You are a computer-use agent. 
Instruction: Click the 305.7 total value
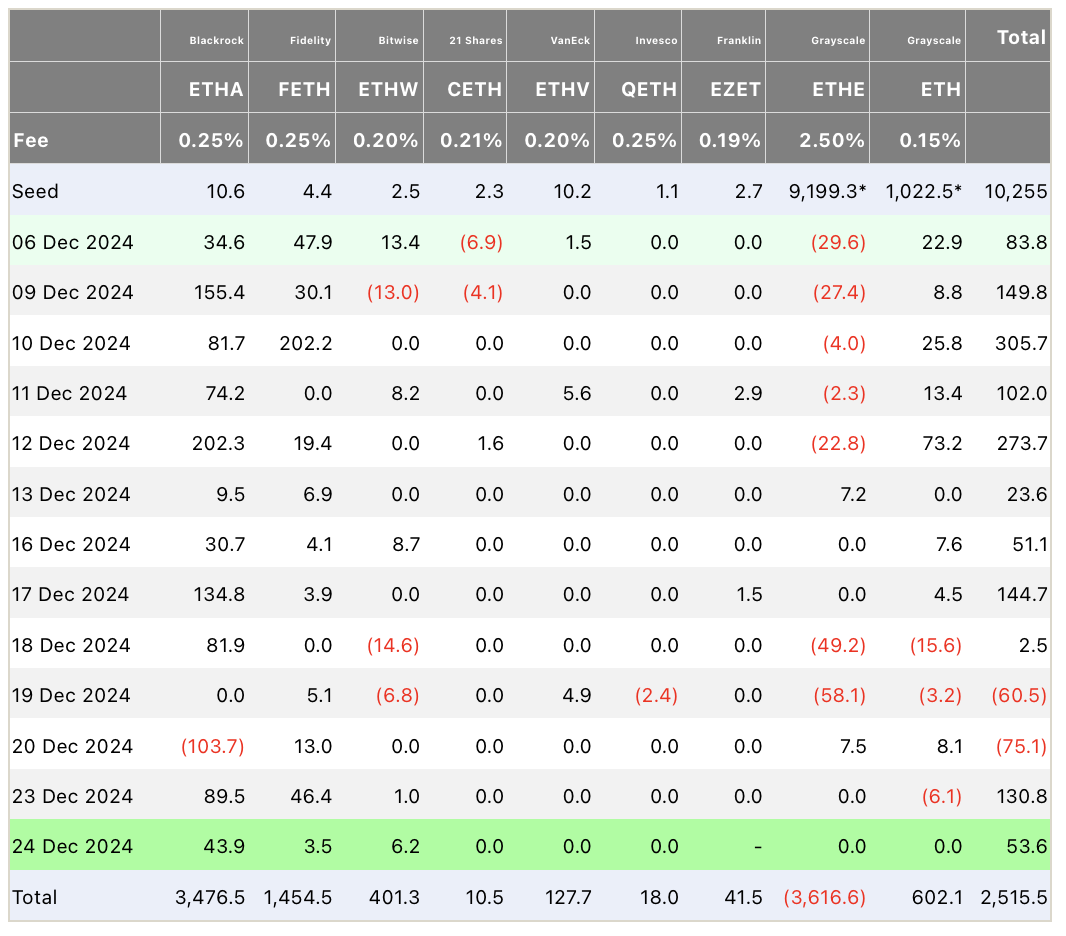tap(1021, 343)
